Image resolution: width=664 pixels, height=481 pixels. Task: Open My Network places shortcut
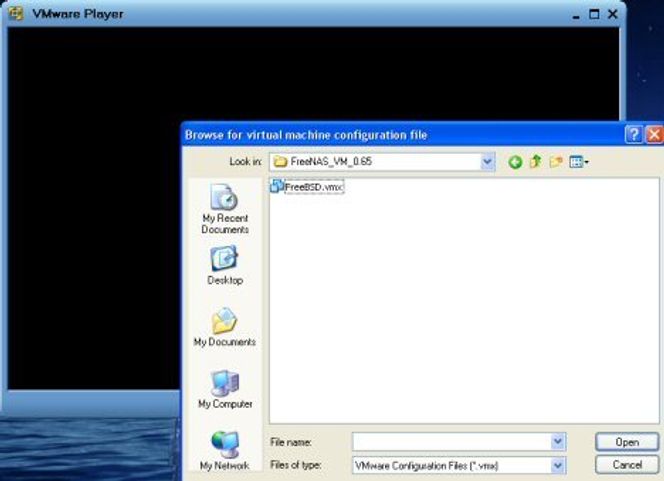225,451
